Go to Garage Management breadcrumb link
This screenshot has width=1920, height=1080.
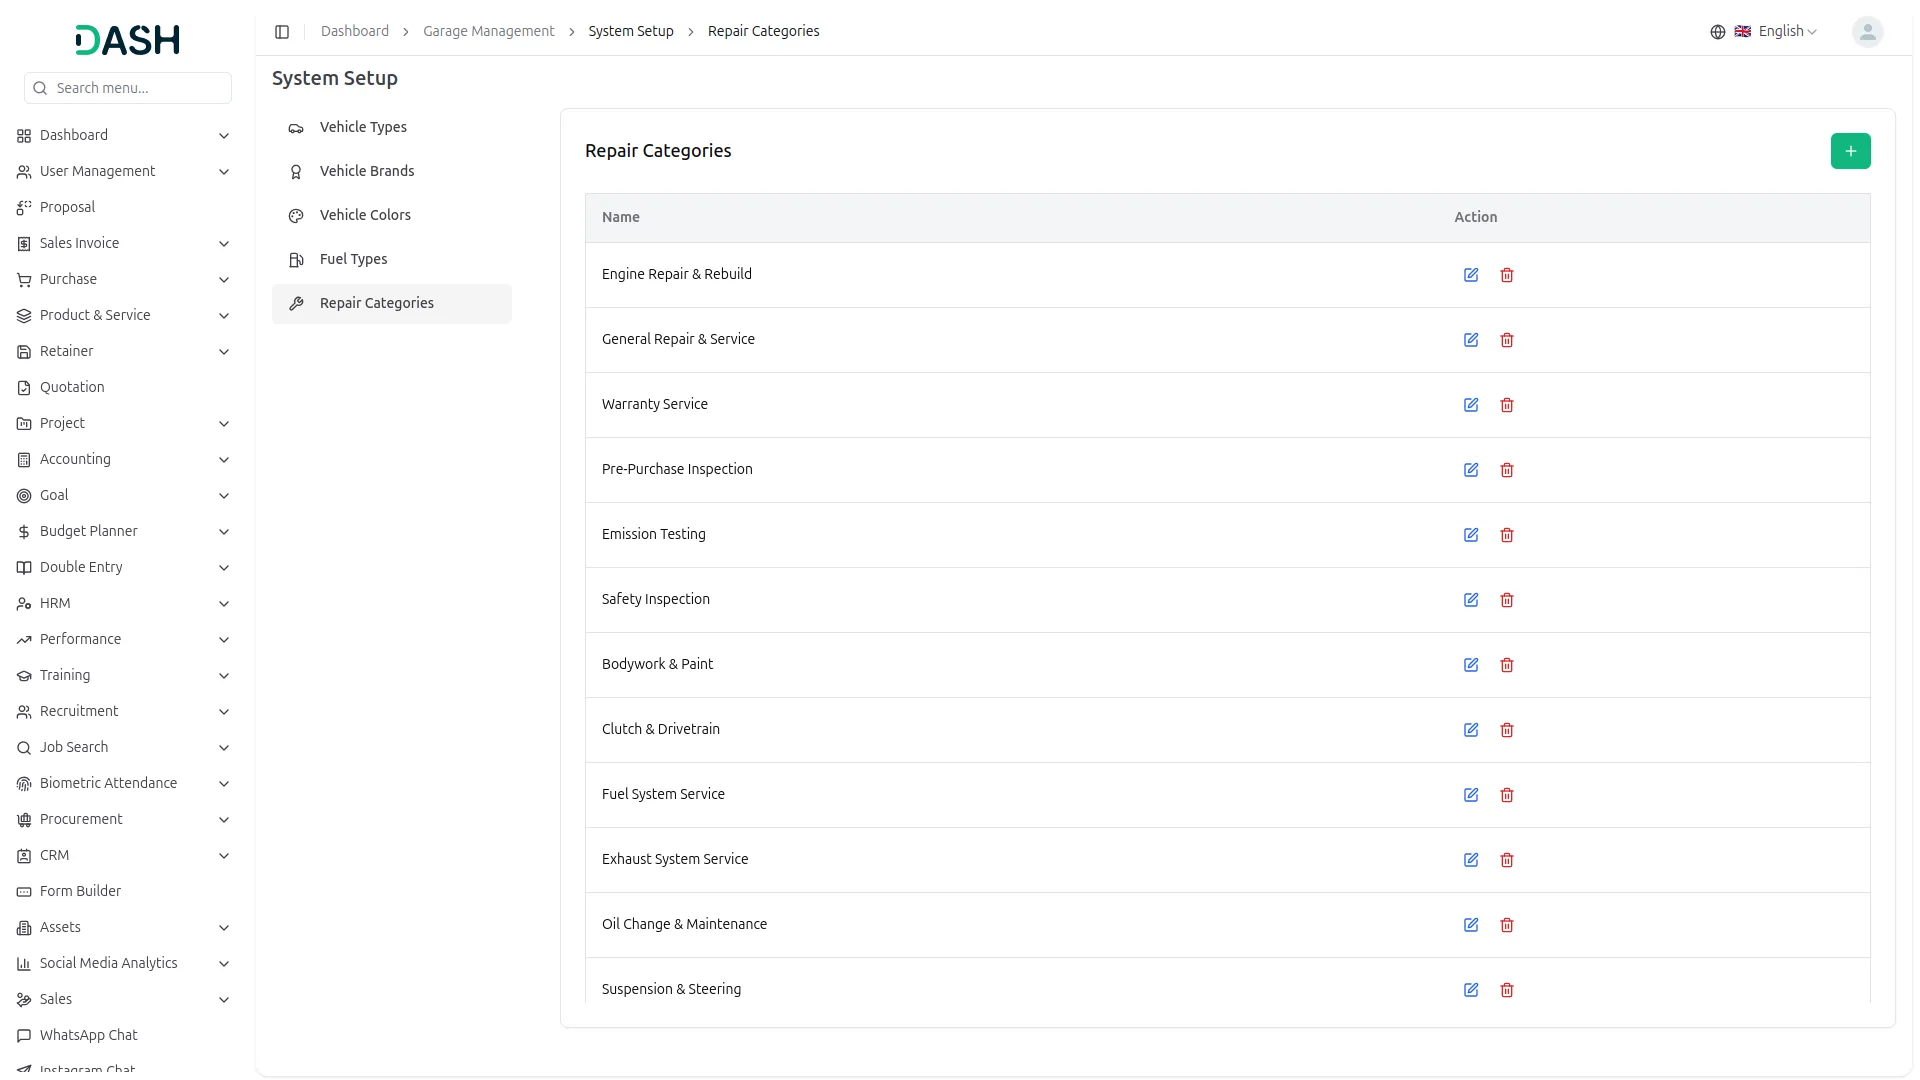coord(488,31)
